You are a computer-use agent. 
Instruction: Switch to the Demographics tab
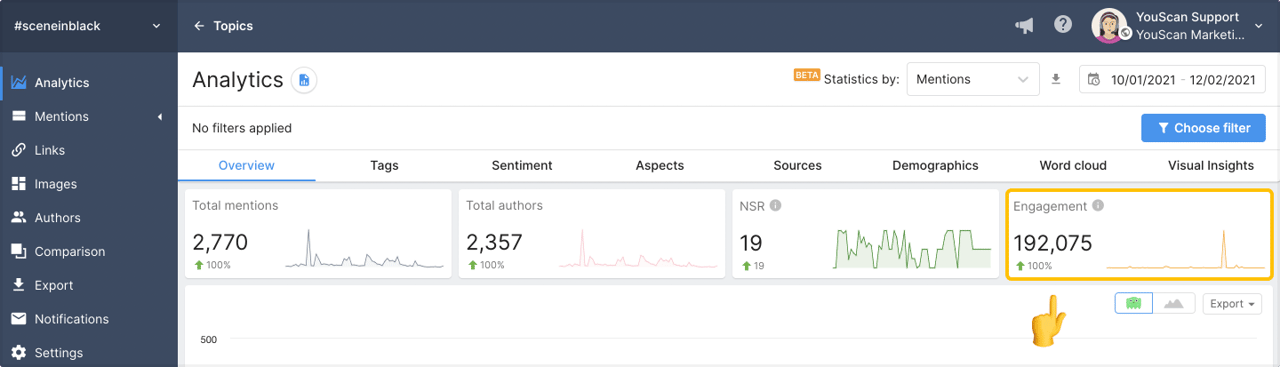(935, 165)
